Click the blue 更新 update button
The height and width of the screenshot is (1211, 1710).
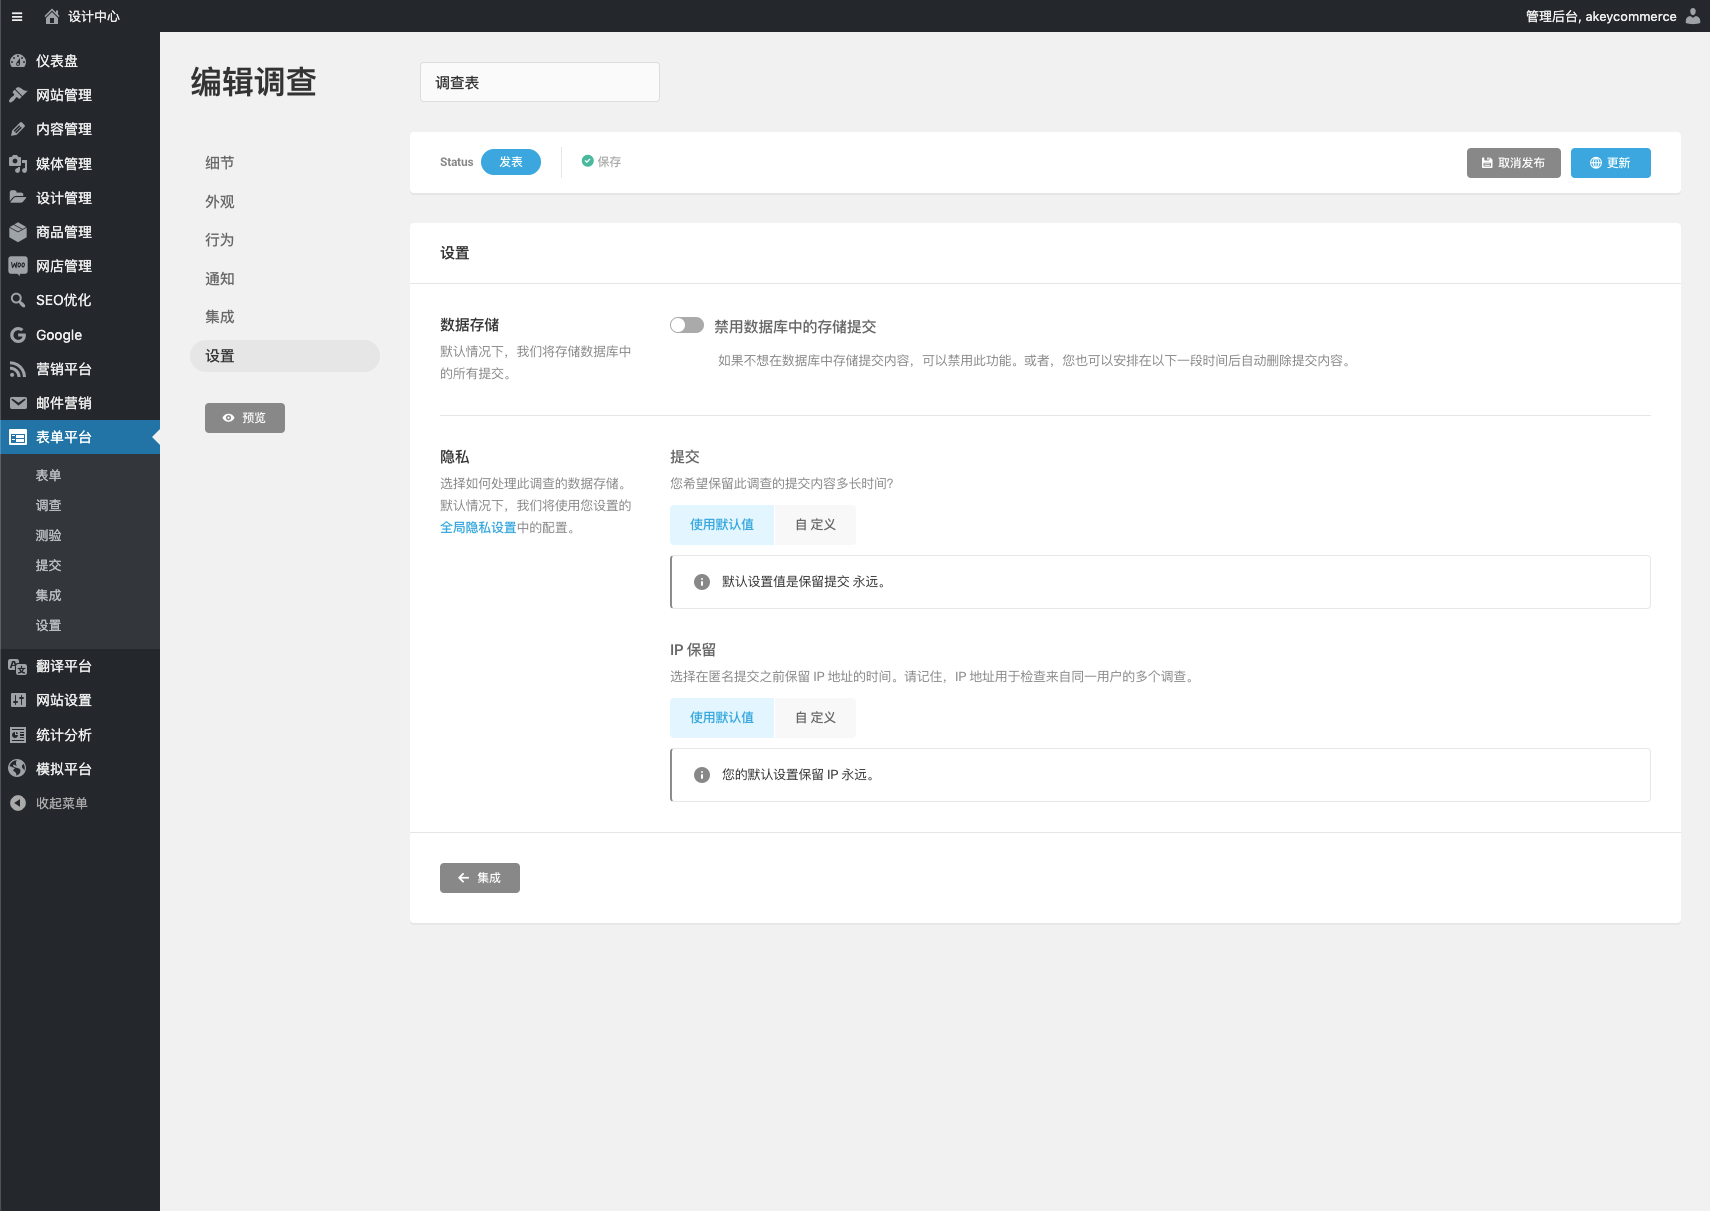[x=1611, y=163]
